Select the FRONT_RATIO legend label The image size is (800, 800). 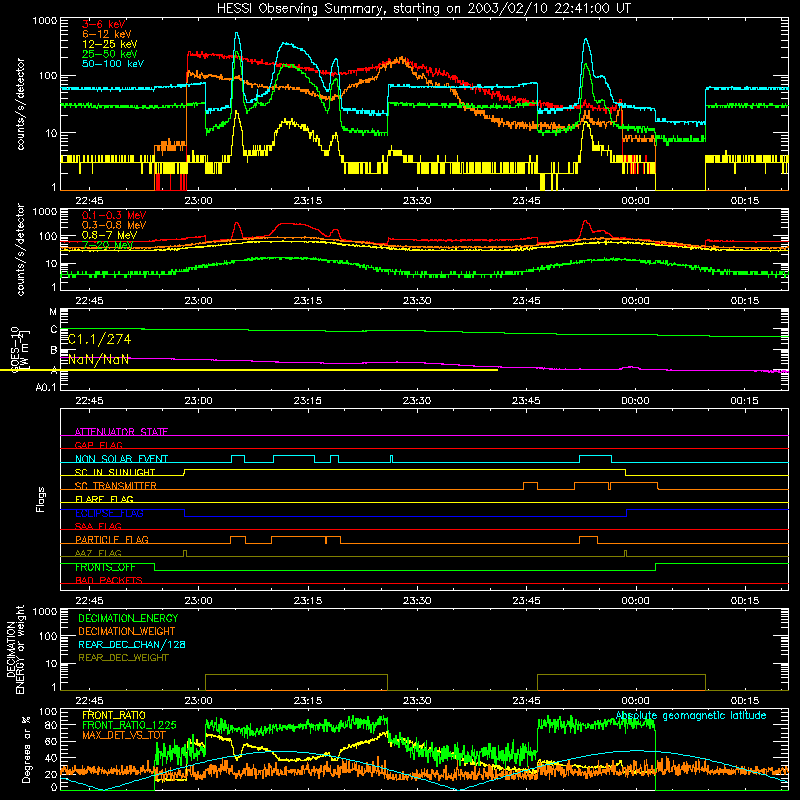click(x=114, y=715)
